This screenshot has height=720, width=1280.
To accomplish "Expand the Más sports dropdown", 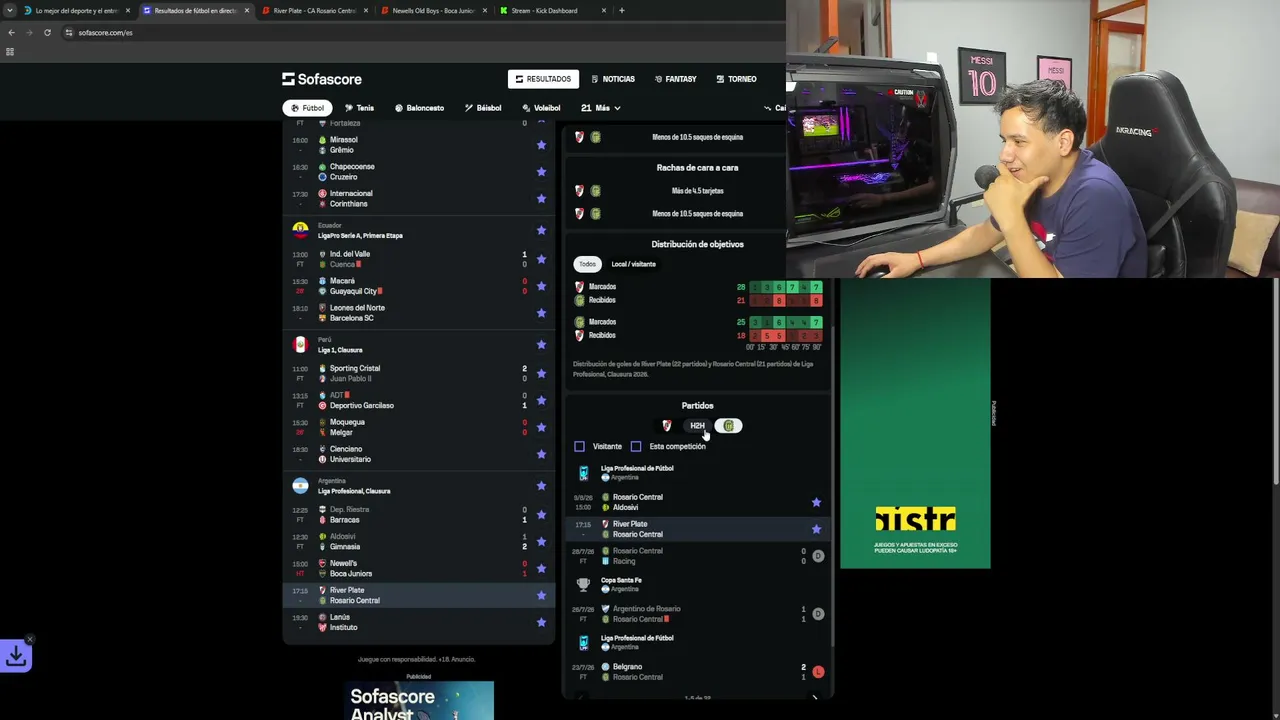I will [x=601, y=108].
